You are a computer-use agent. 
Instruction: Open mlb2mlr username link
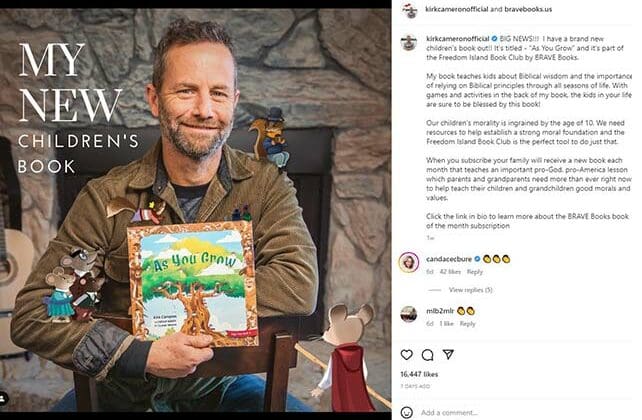coord(440,311)
